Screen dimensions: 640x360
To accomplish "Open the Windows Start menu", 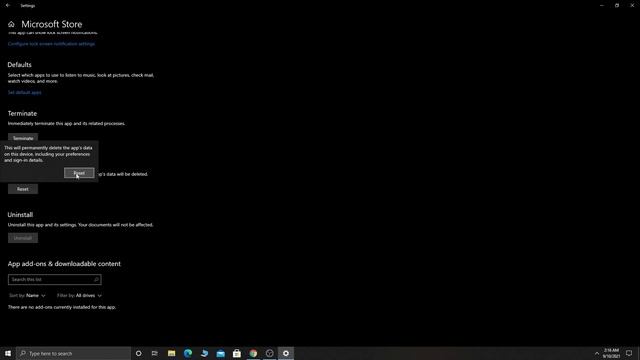I will (8, 353).
